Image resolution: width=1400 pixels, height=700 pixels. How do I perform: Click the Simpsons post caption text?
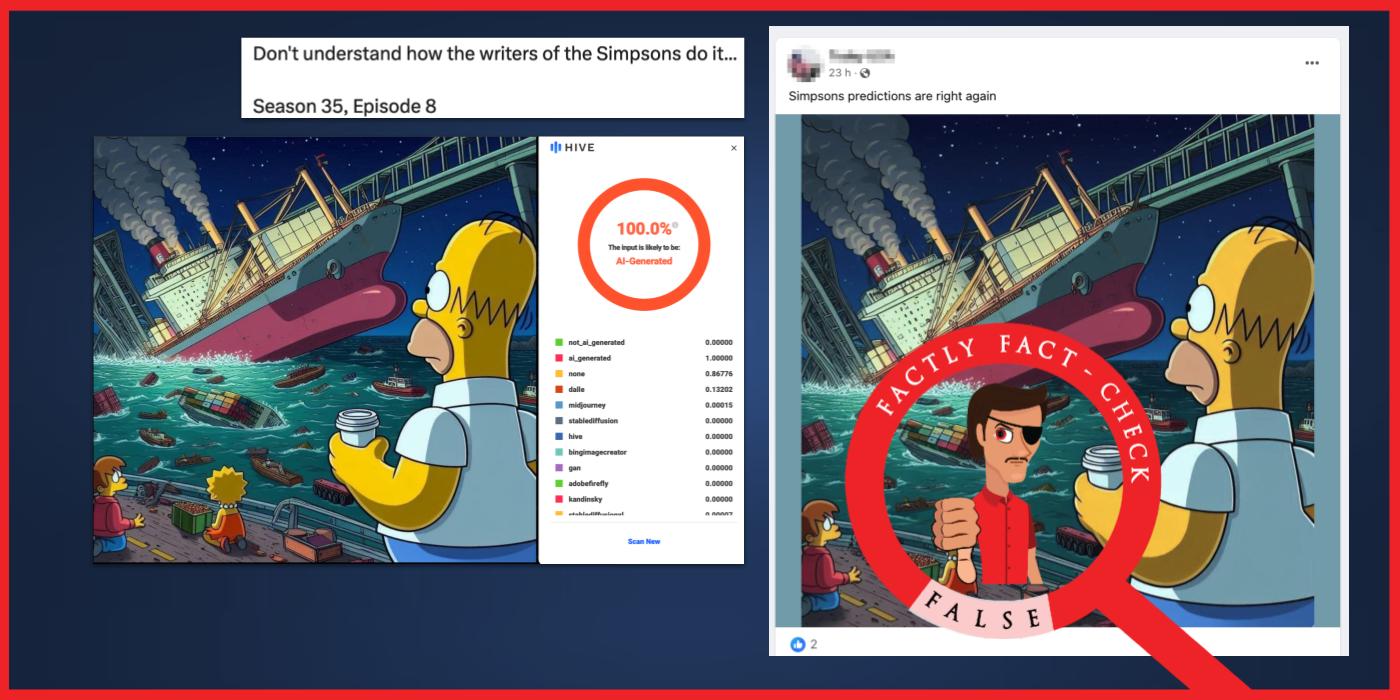[893, 94]
